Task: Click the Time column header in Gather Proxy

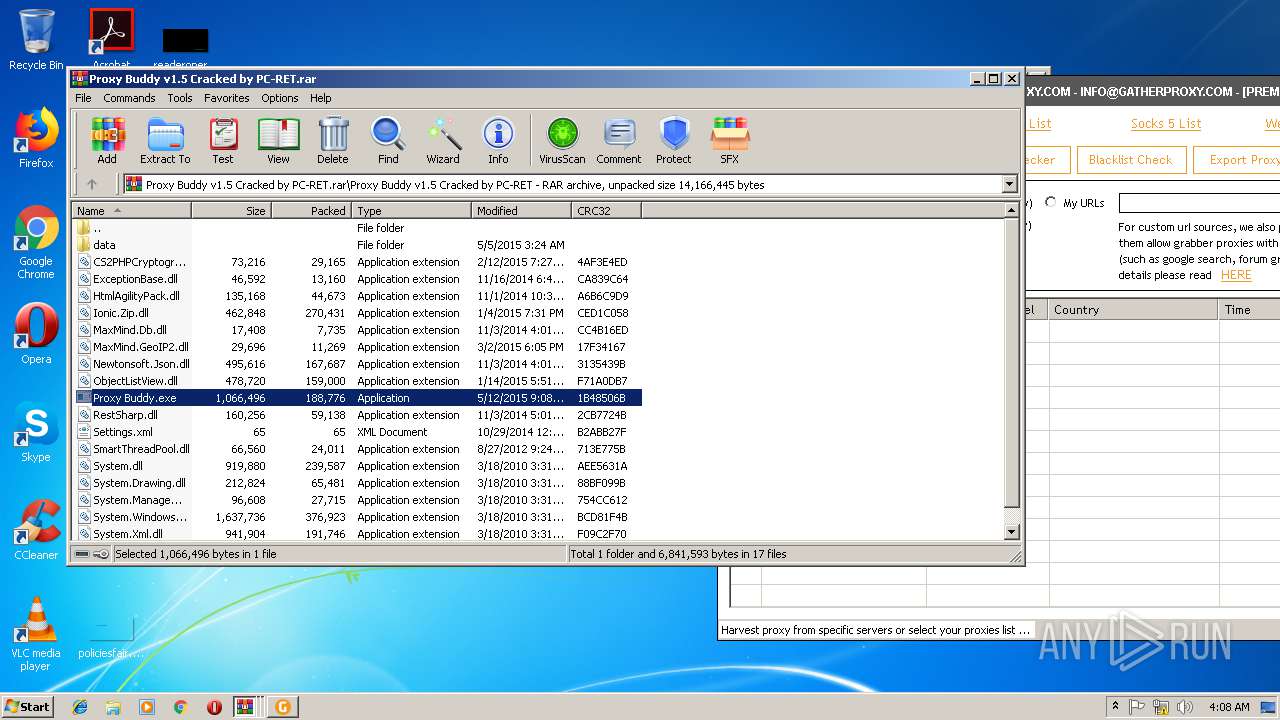Action: click(x=1250, y=310)
